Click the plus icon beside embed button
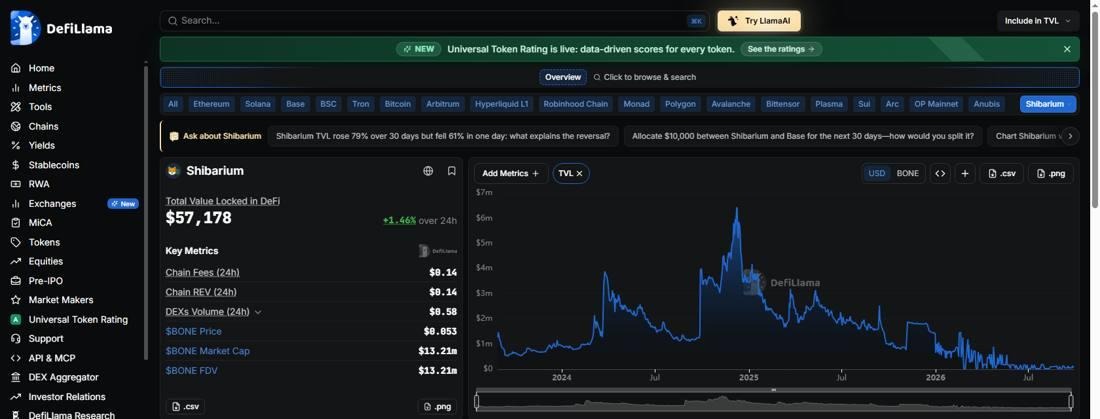The image size is (1100, 419). pyautogui.click(x=965, y=173)
